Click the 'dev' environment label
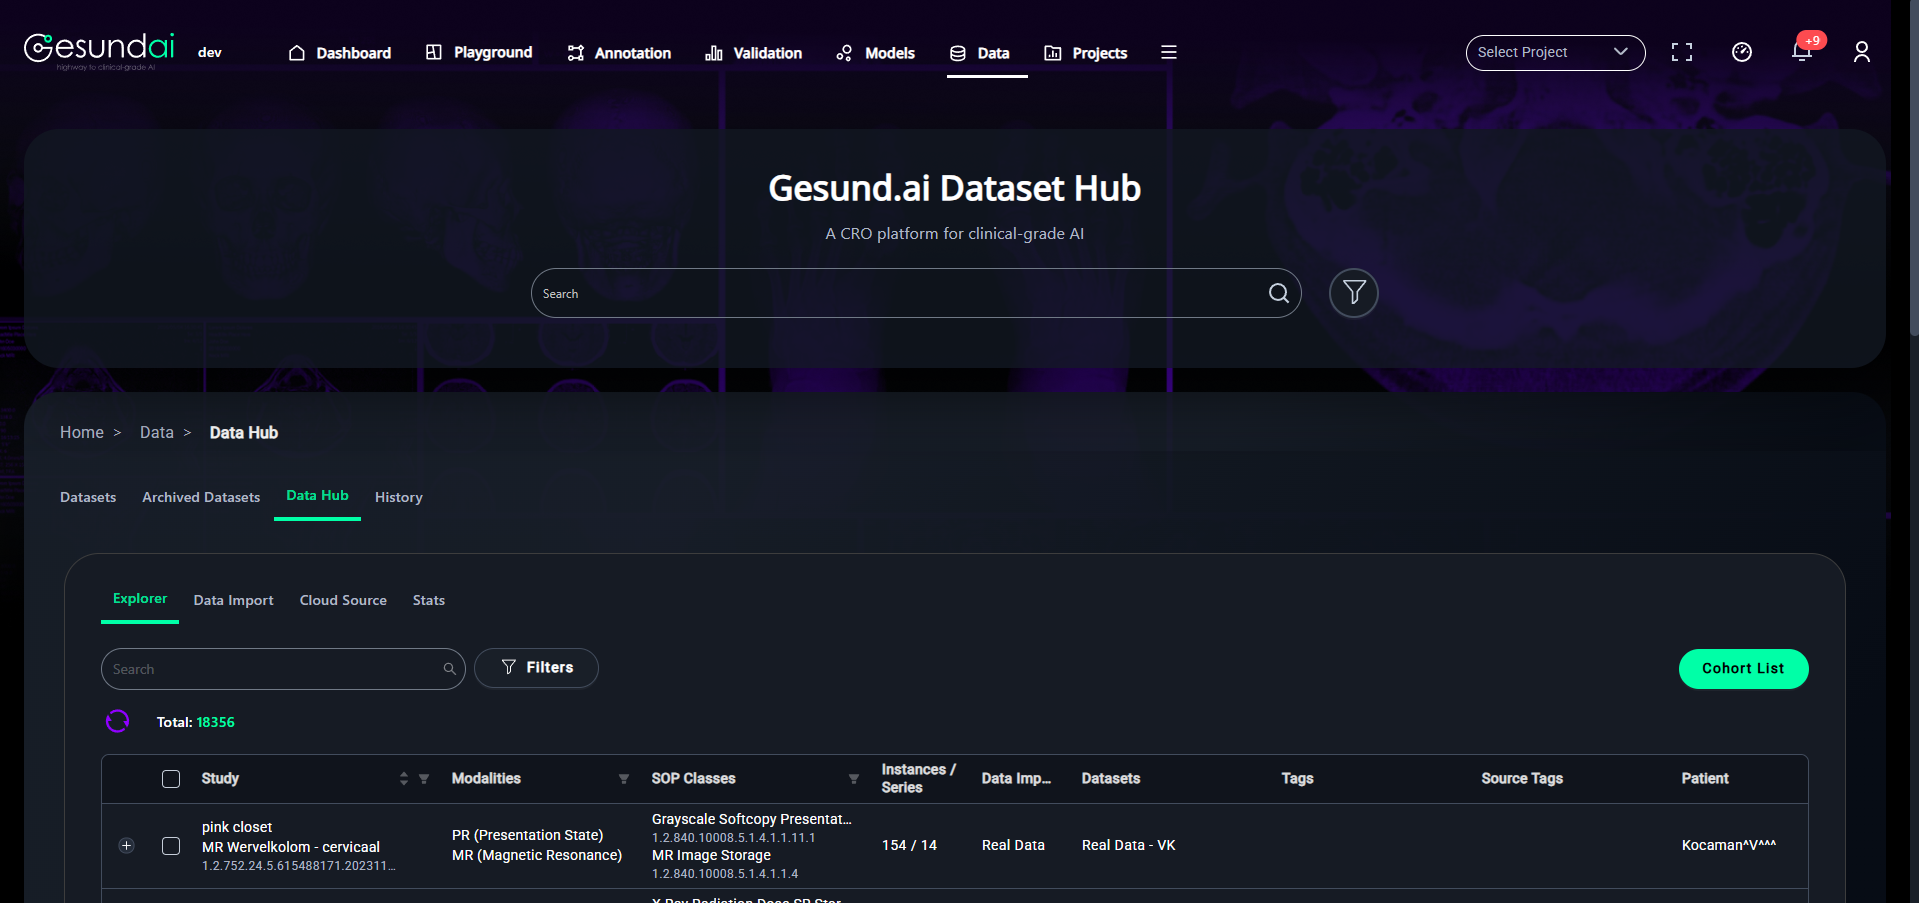The width and height of the screenshot is (1919, 903). (x=209, y=52)
